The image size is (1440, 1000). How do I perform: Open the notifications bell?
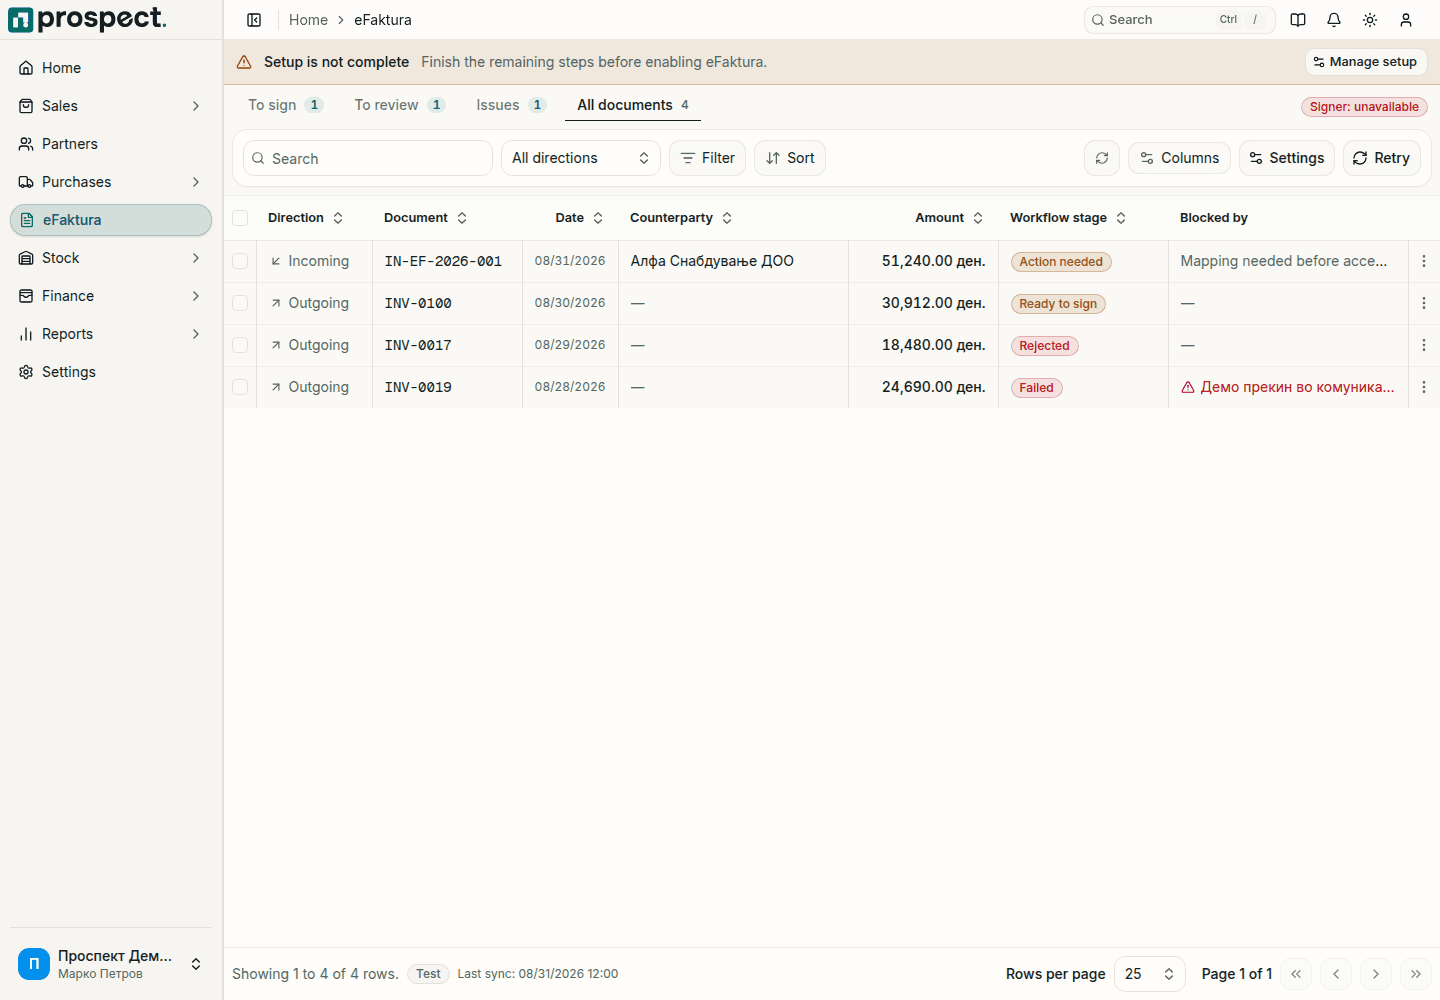(1334, 20)
